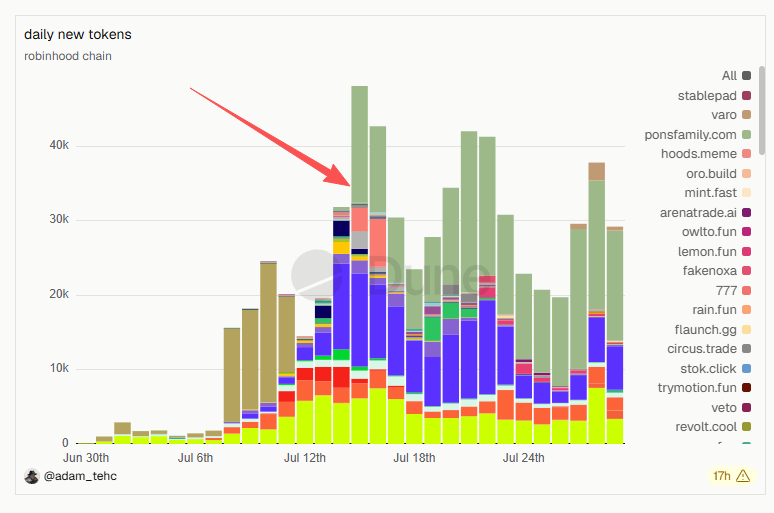This screenshot has width=774, height=513.
Task: Click the legend's vertical scrollbar
Action: [762, 111]
